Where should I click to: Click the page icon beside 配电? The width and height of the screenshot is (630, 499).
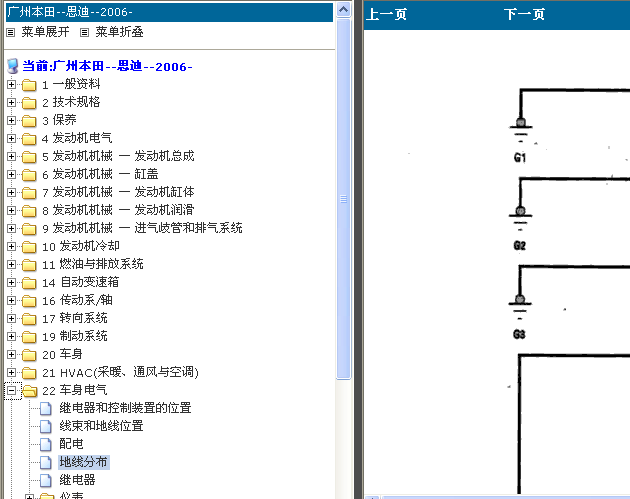click(x=46, y=445)
